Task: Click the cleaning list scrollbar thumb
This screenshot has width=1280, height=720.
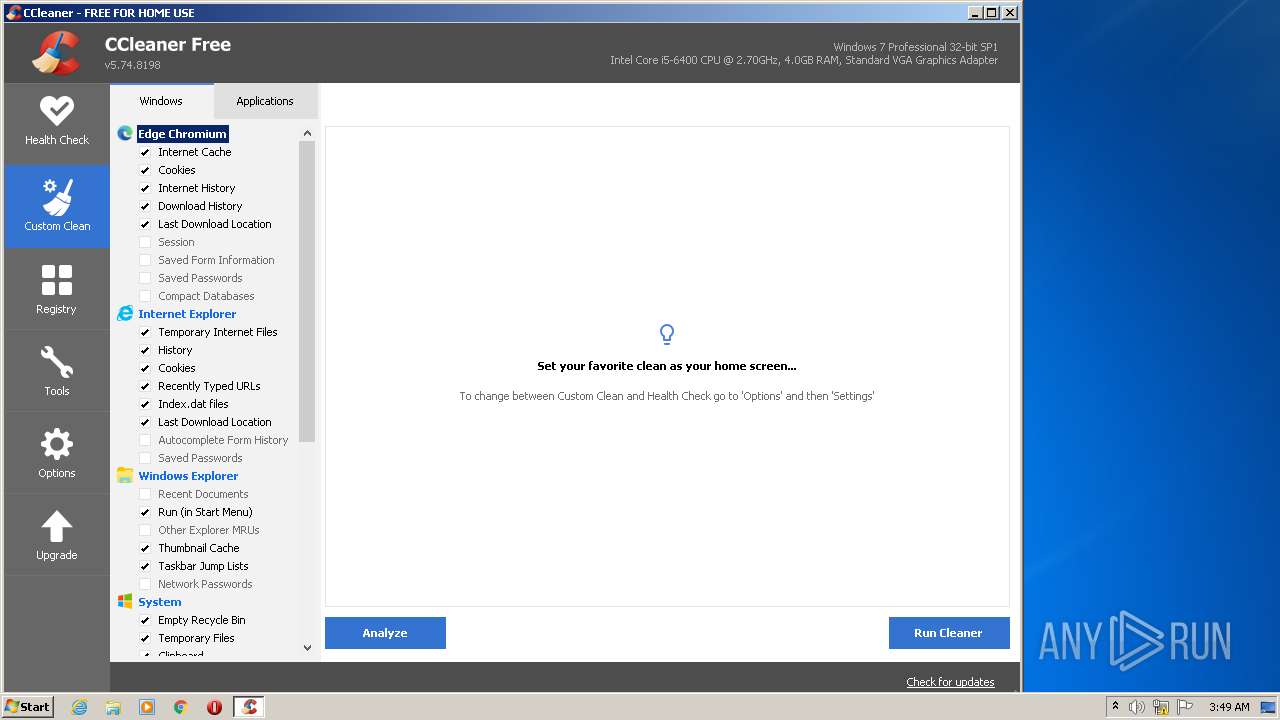Action: pos(307,291)
